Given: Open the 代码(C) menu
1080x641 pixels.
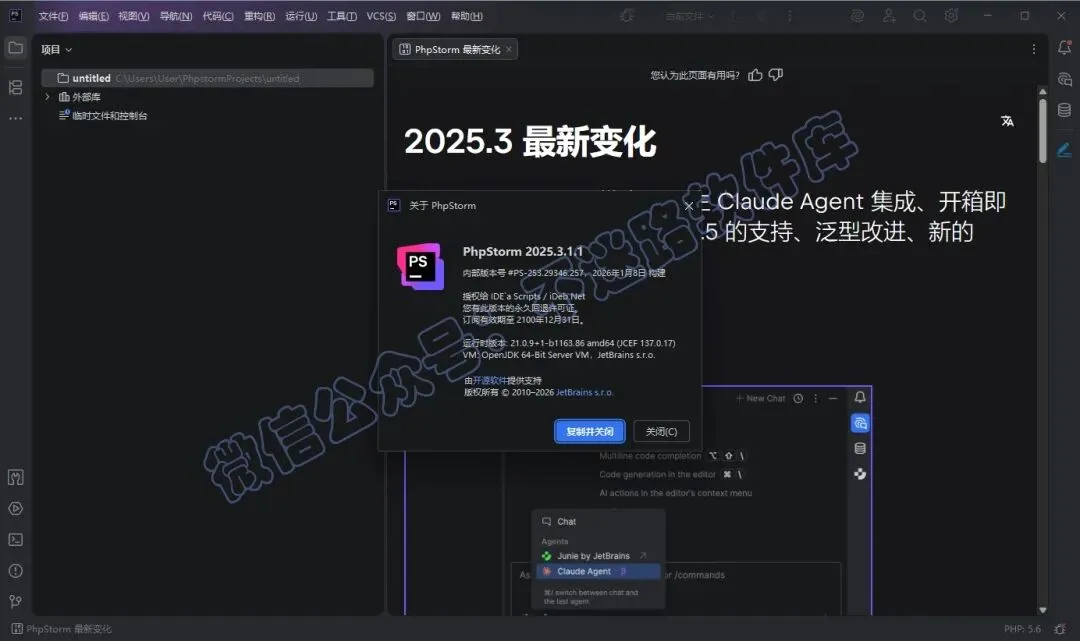Looking at the screenshot, I should pos(218,16).
